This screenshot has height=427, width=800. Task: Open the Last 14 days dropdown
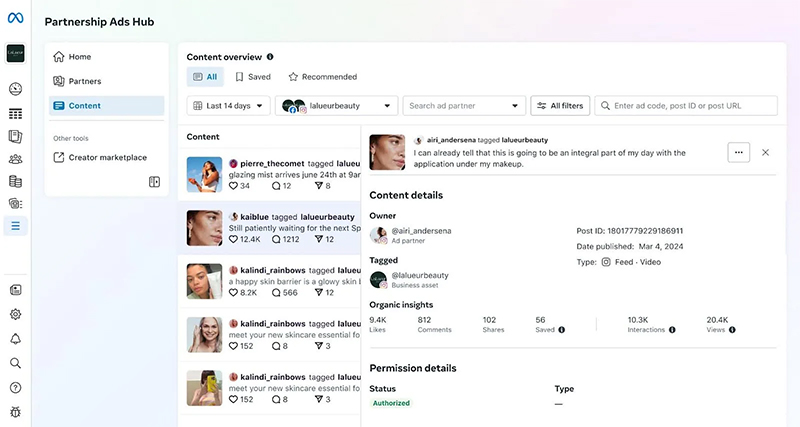[229, 106]
